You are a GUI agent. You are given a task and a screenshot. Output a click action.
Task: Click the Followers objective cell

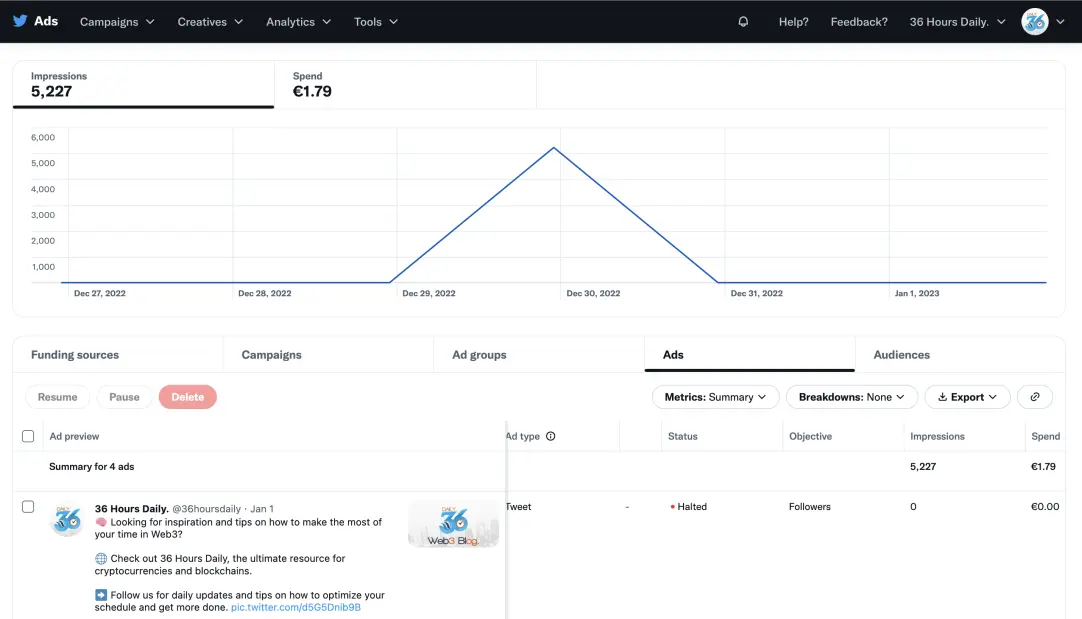pos(809,507)
